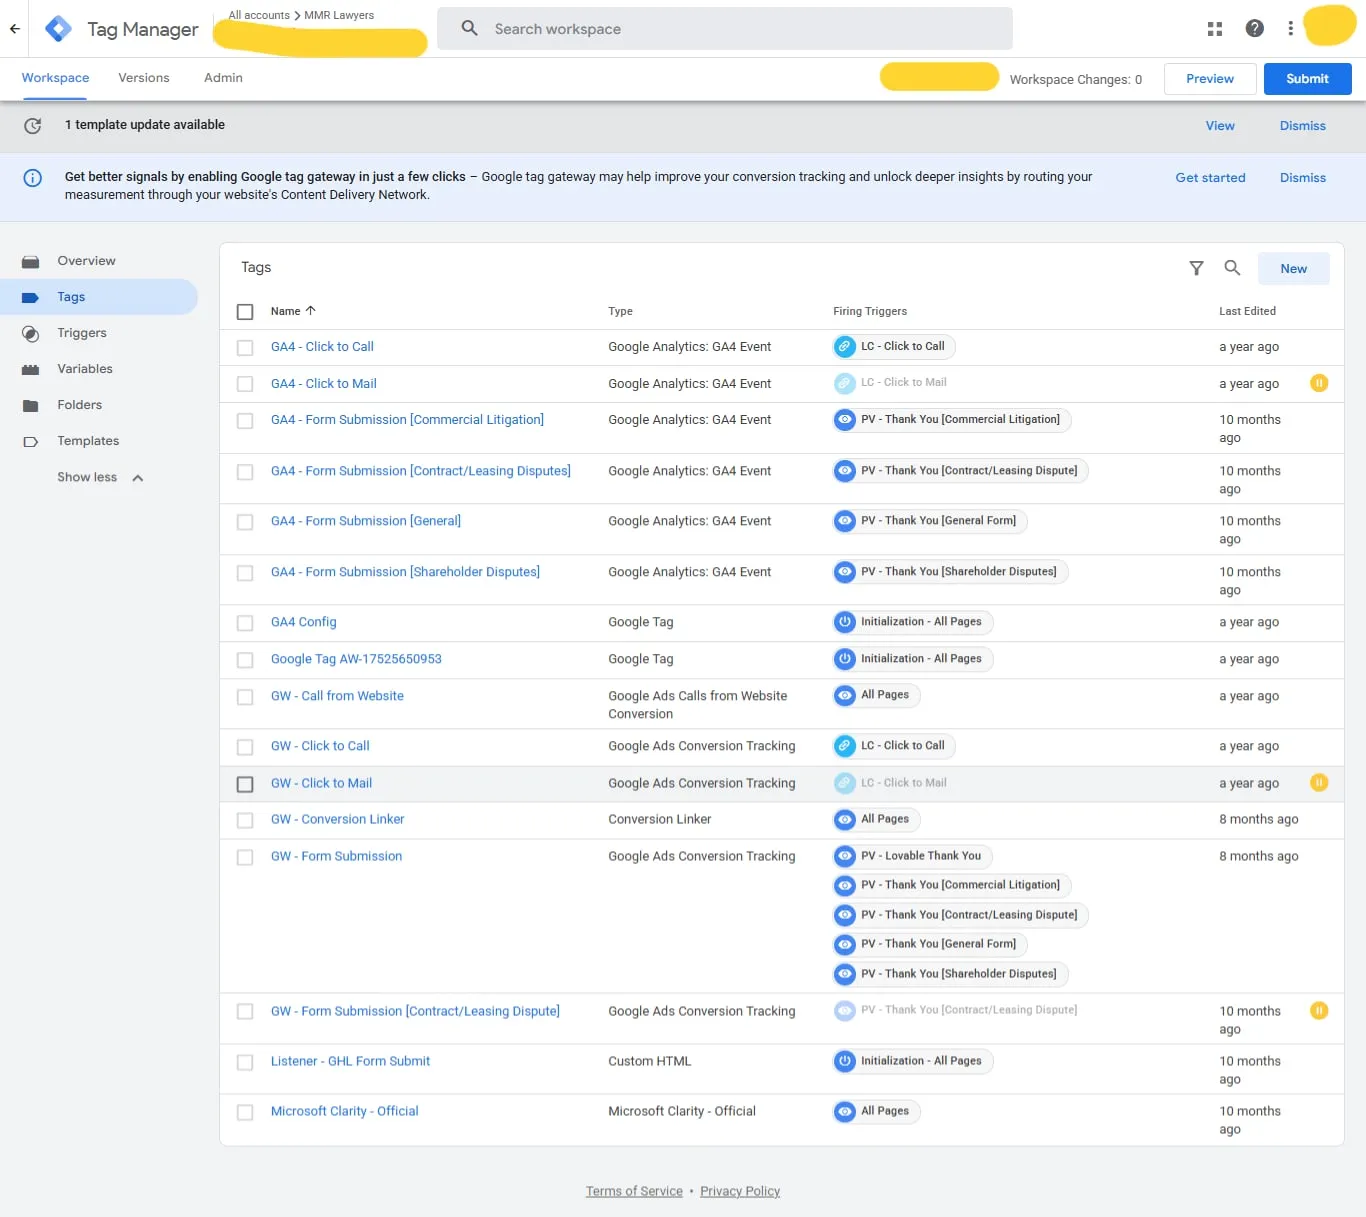Open the Google apps grid icon
This screenshot has height=1217, width=1366.
pos(1215,29)
